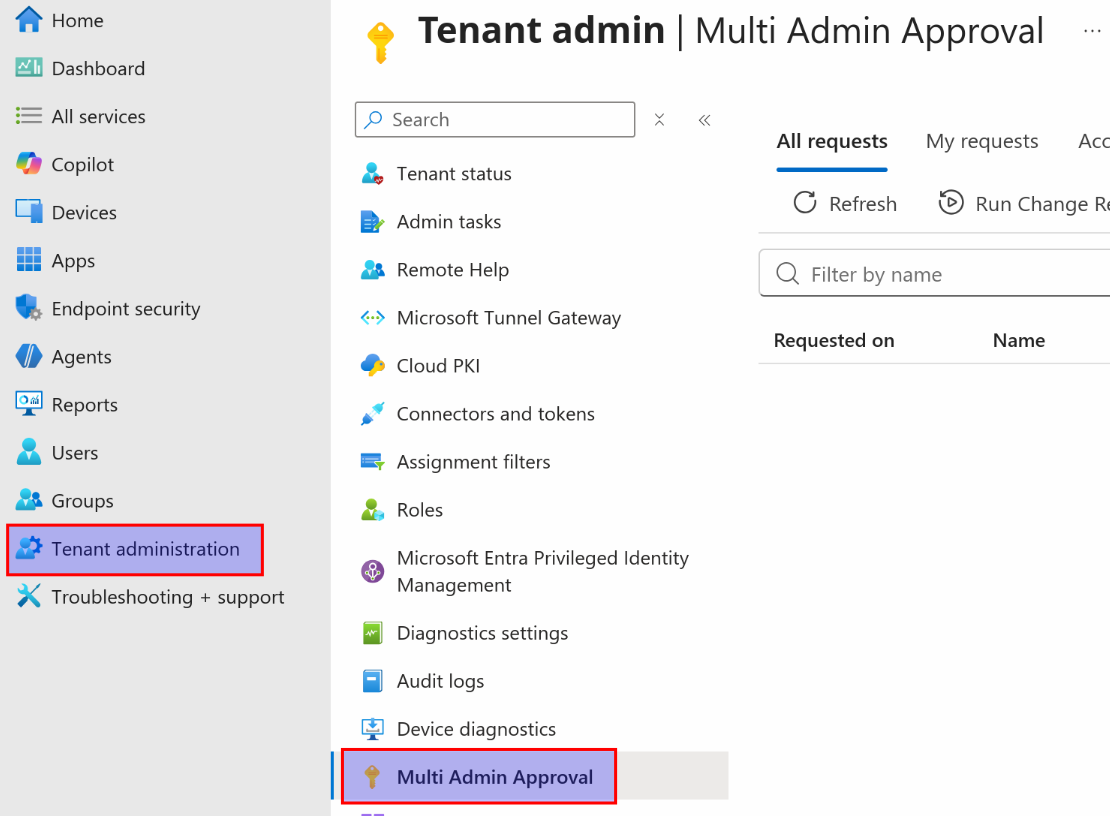Screen dimensions: 1110x816
Task: Go to Devices in the sidebar
Action: (x=84, y=212)
